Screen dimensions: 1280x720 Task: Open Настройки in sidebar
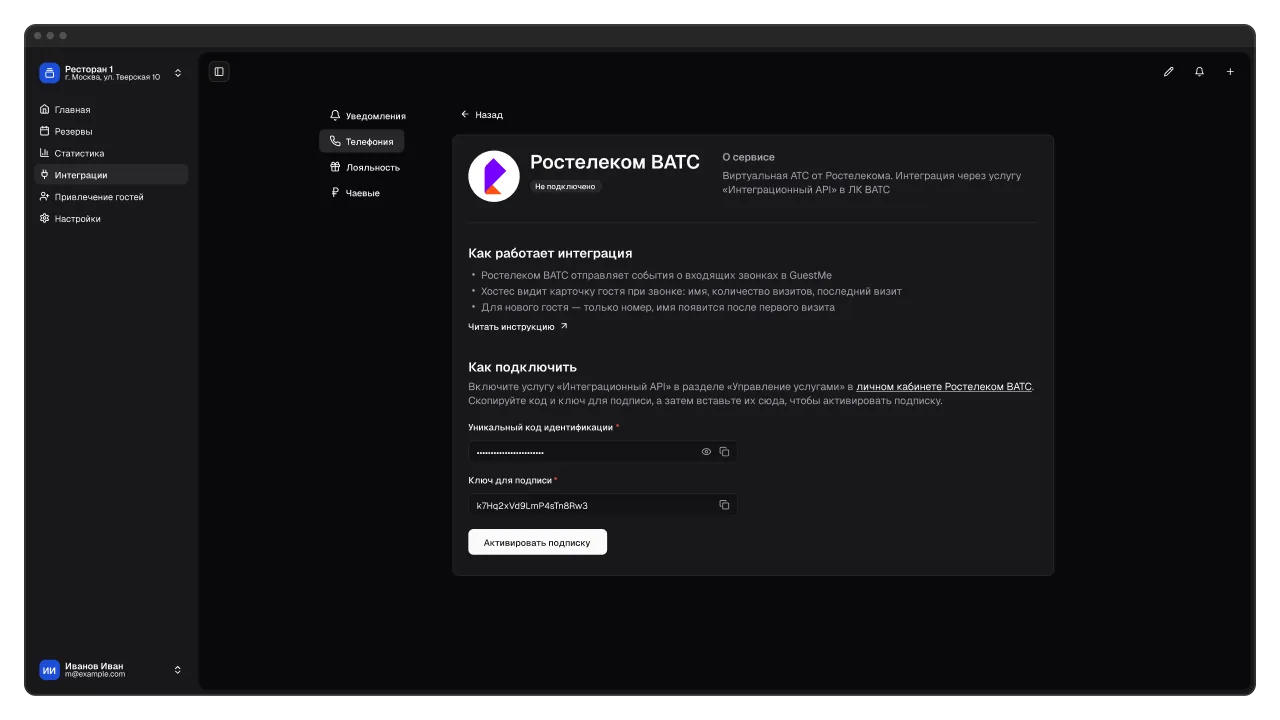[111, 219]
